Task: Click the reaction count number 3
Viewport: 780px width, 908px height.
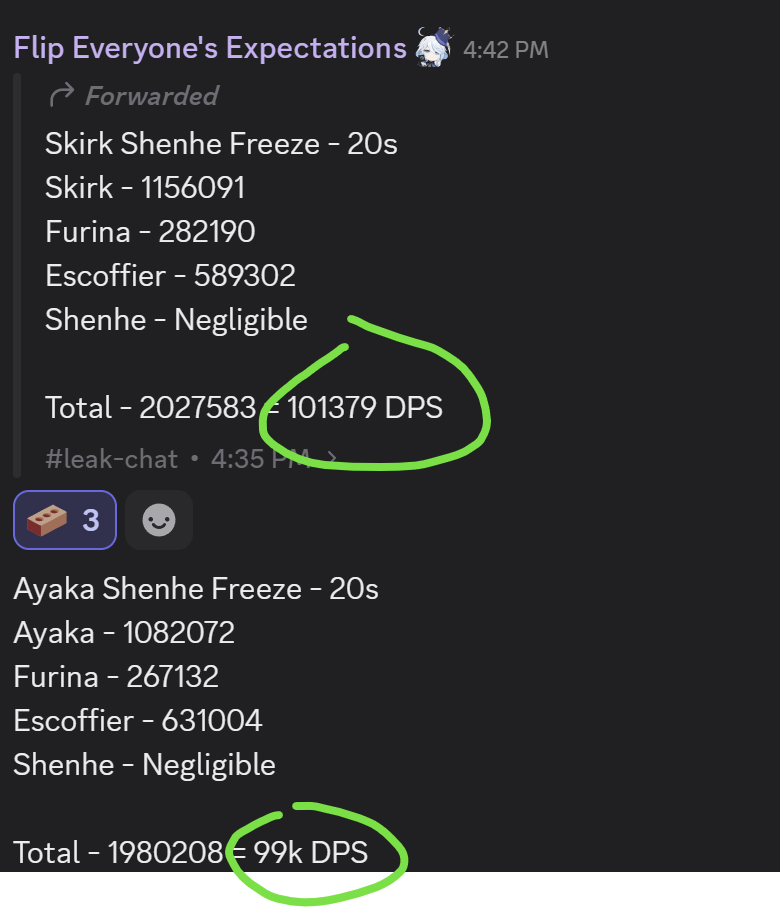Action: coord(91,520)
